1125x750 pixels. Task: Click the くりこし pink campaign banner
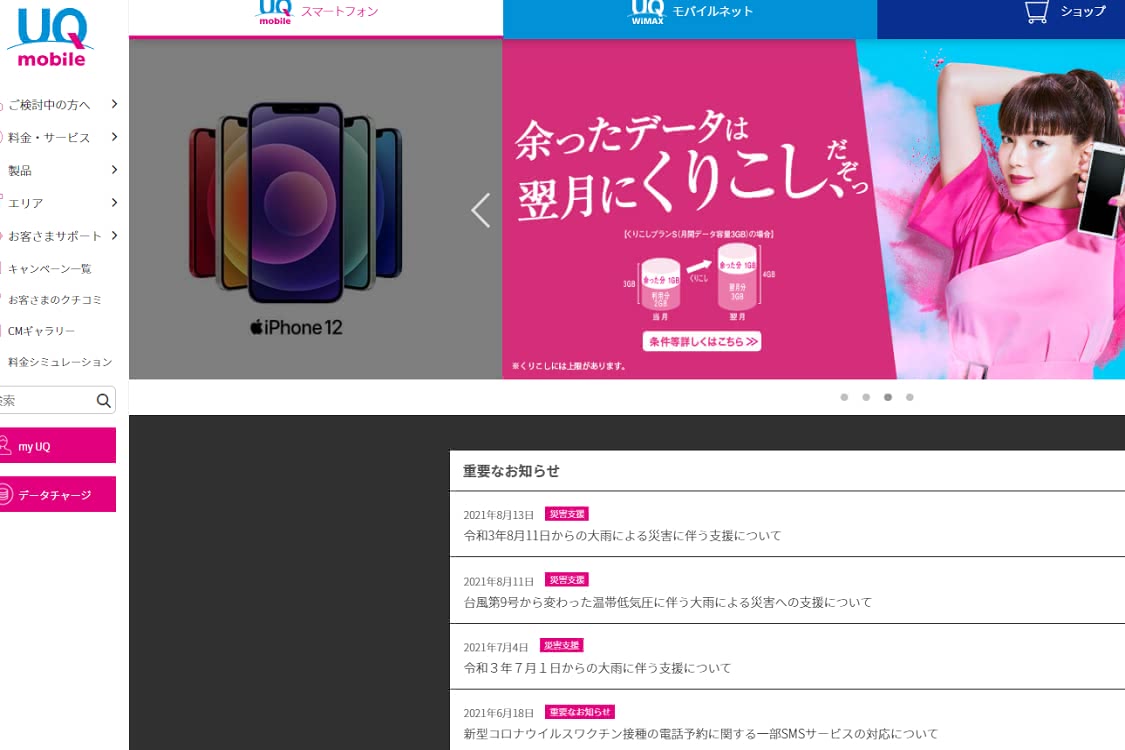tap(814, 209)
